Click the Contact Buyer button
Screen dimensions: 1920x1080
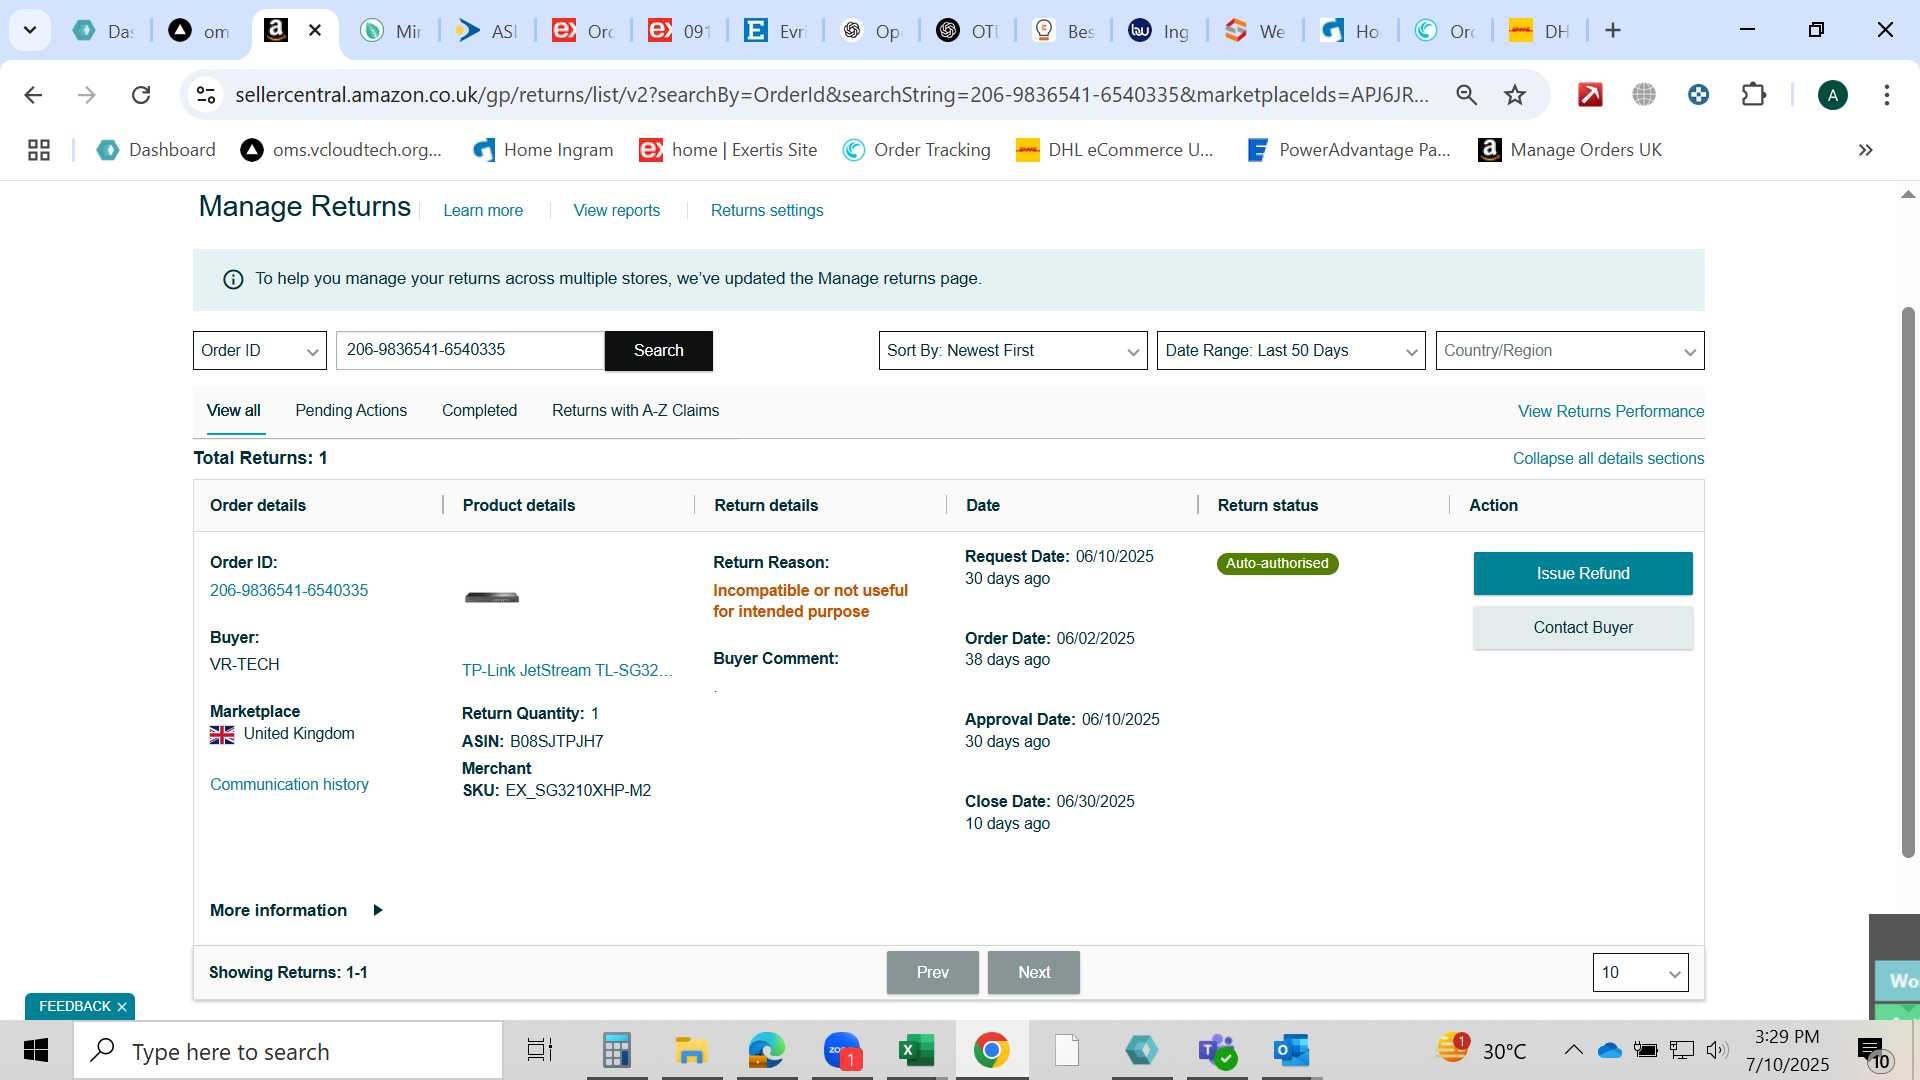coord(1583,628)
